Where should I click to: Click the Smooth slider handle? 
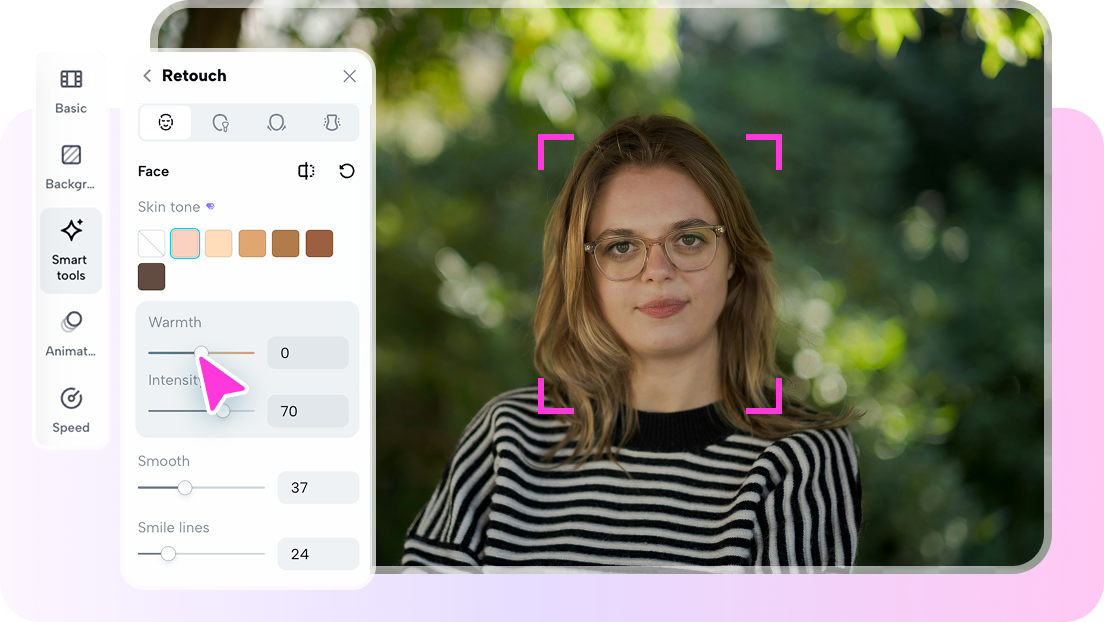click(x=184, y=487)
